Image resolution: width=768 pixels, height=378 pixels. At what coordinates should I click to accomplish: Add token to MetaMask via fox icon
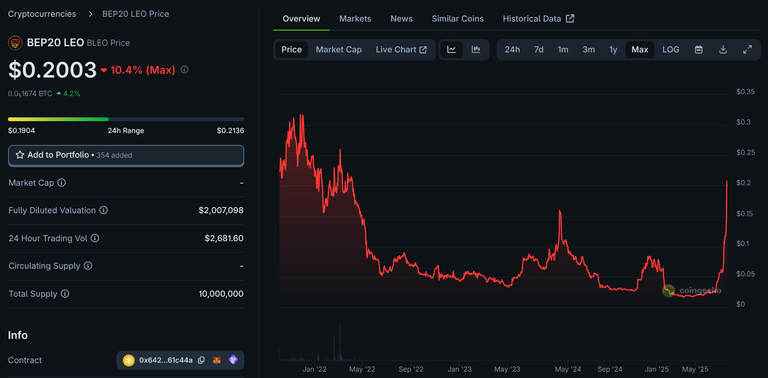(x=217, y=360)
